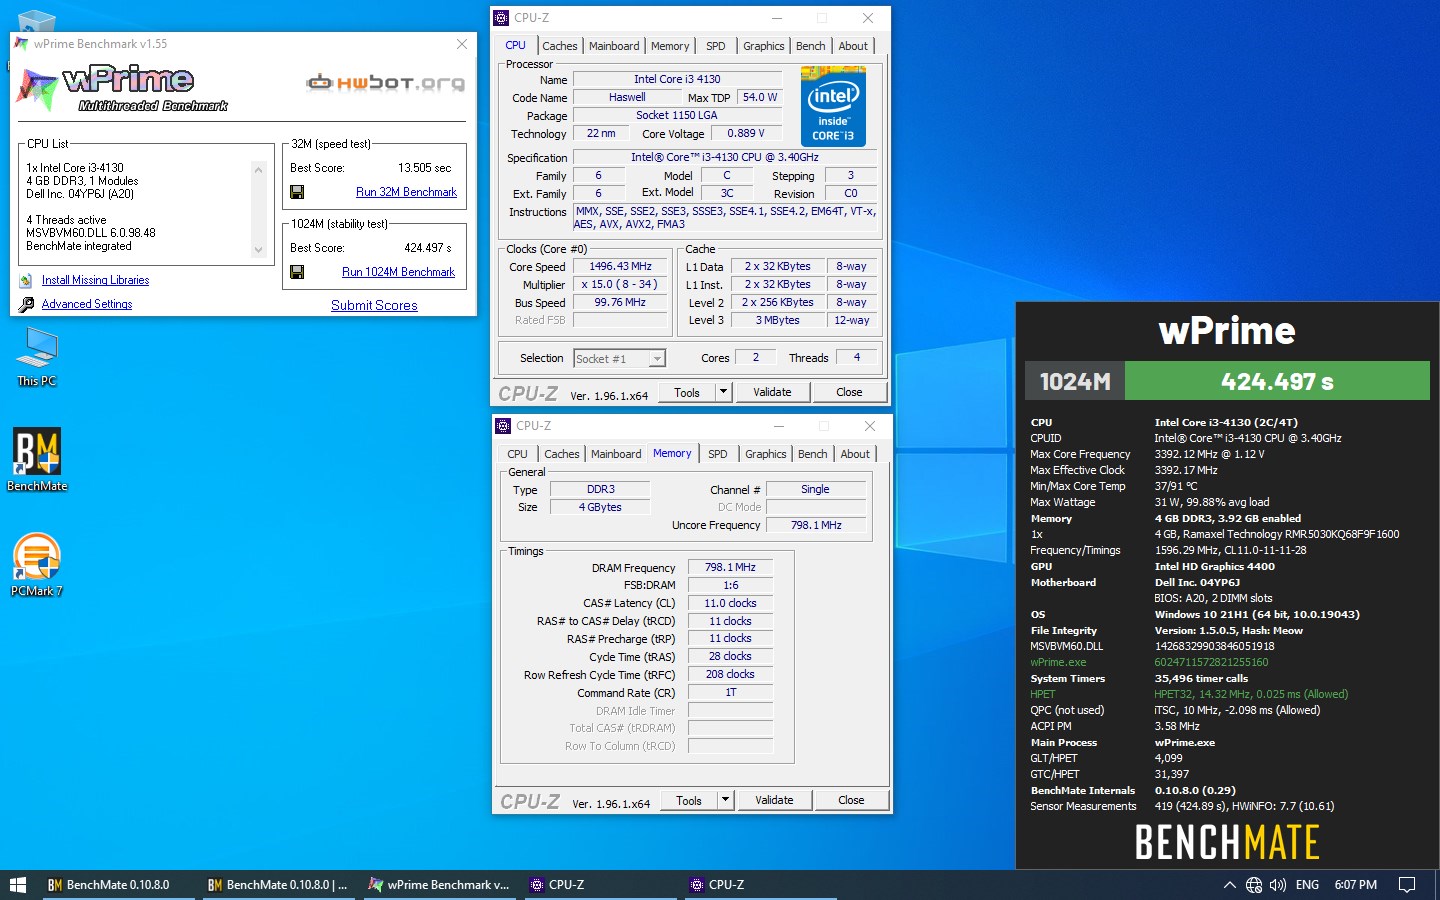
Task: Click Close button in upper CPU-Z
Action: pos(849,392)
